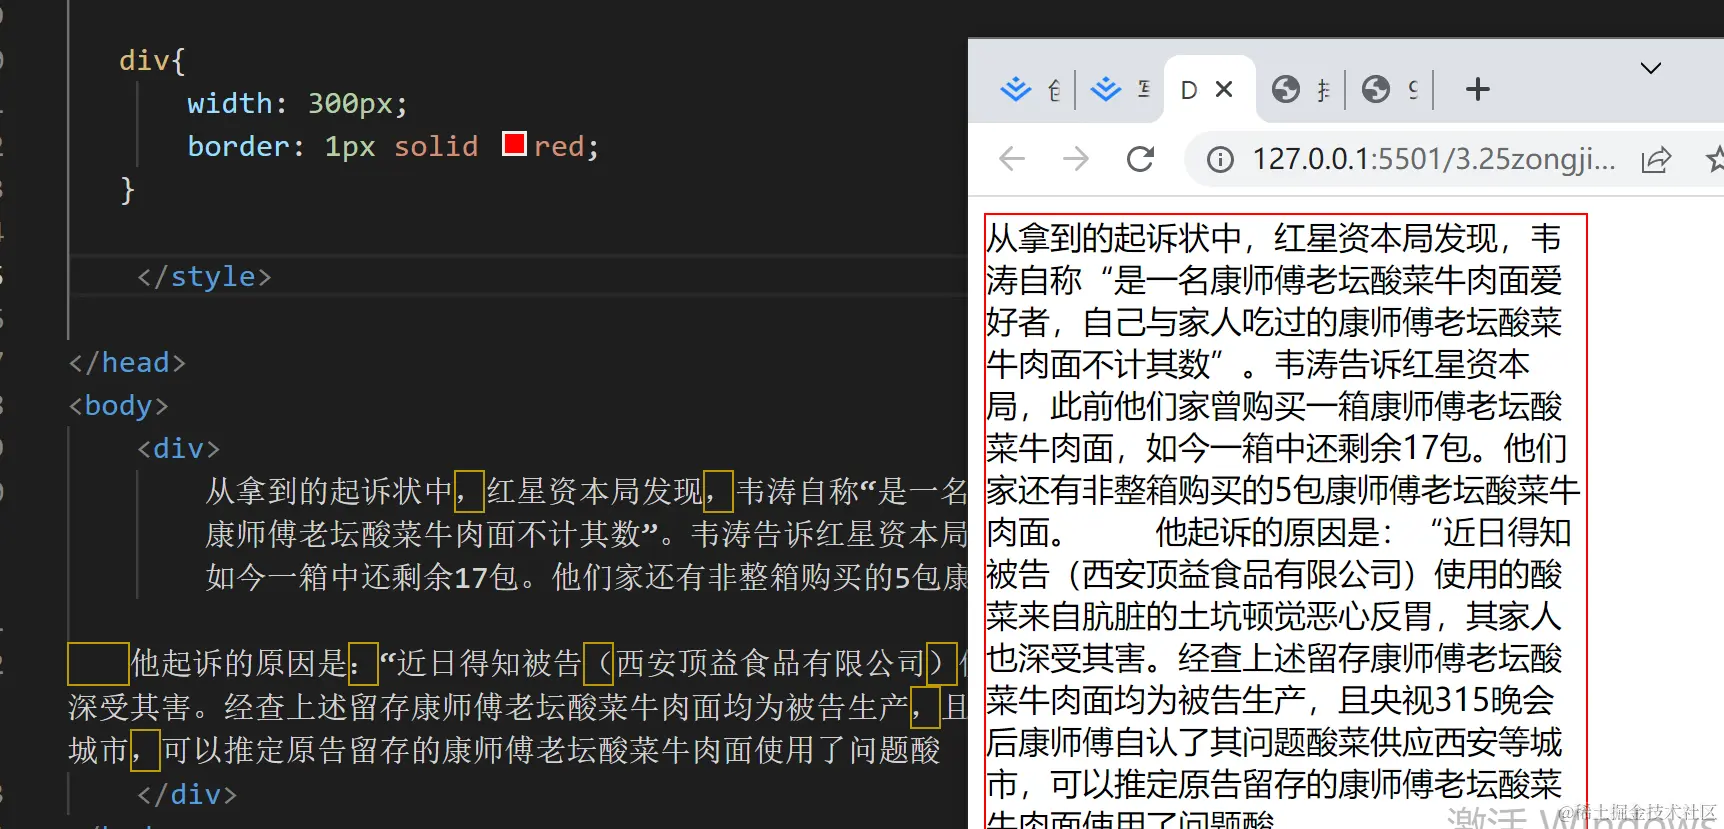Click the code line starting '从拿到的起诉状中'

[586, 491]
